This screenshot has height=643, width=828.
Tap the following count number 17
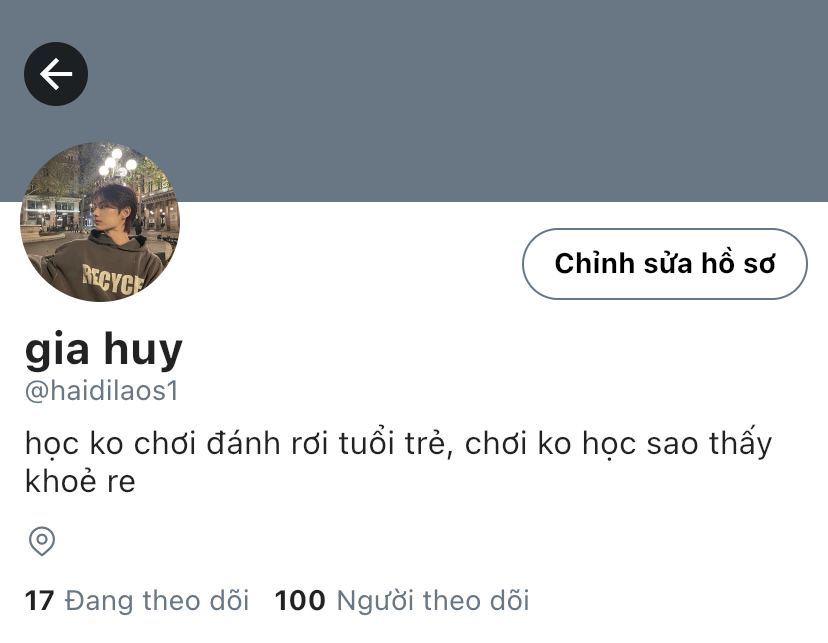point(39,601)
